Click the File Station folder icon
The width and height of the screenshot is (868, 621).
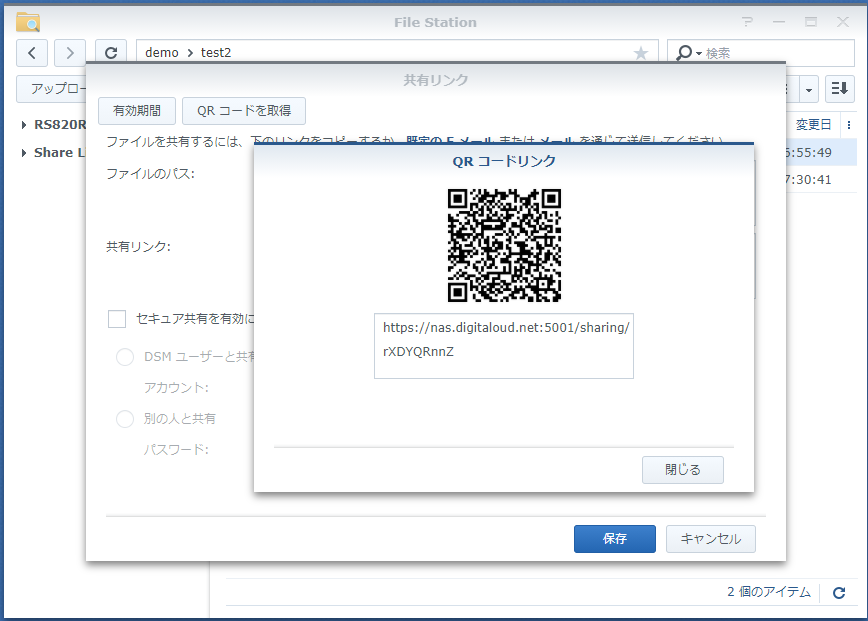[x=28, y=22]
